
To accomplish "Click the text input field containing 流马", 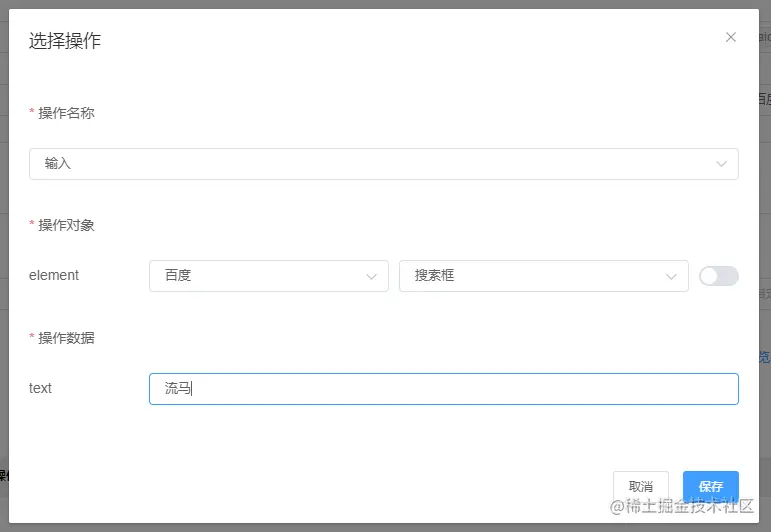I will point(444,389).
